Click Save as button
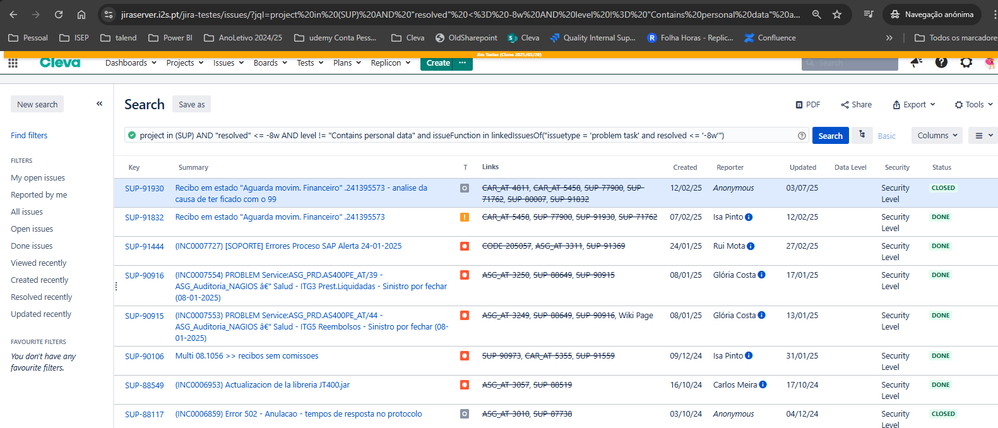 [x=192, y=104]
